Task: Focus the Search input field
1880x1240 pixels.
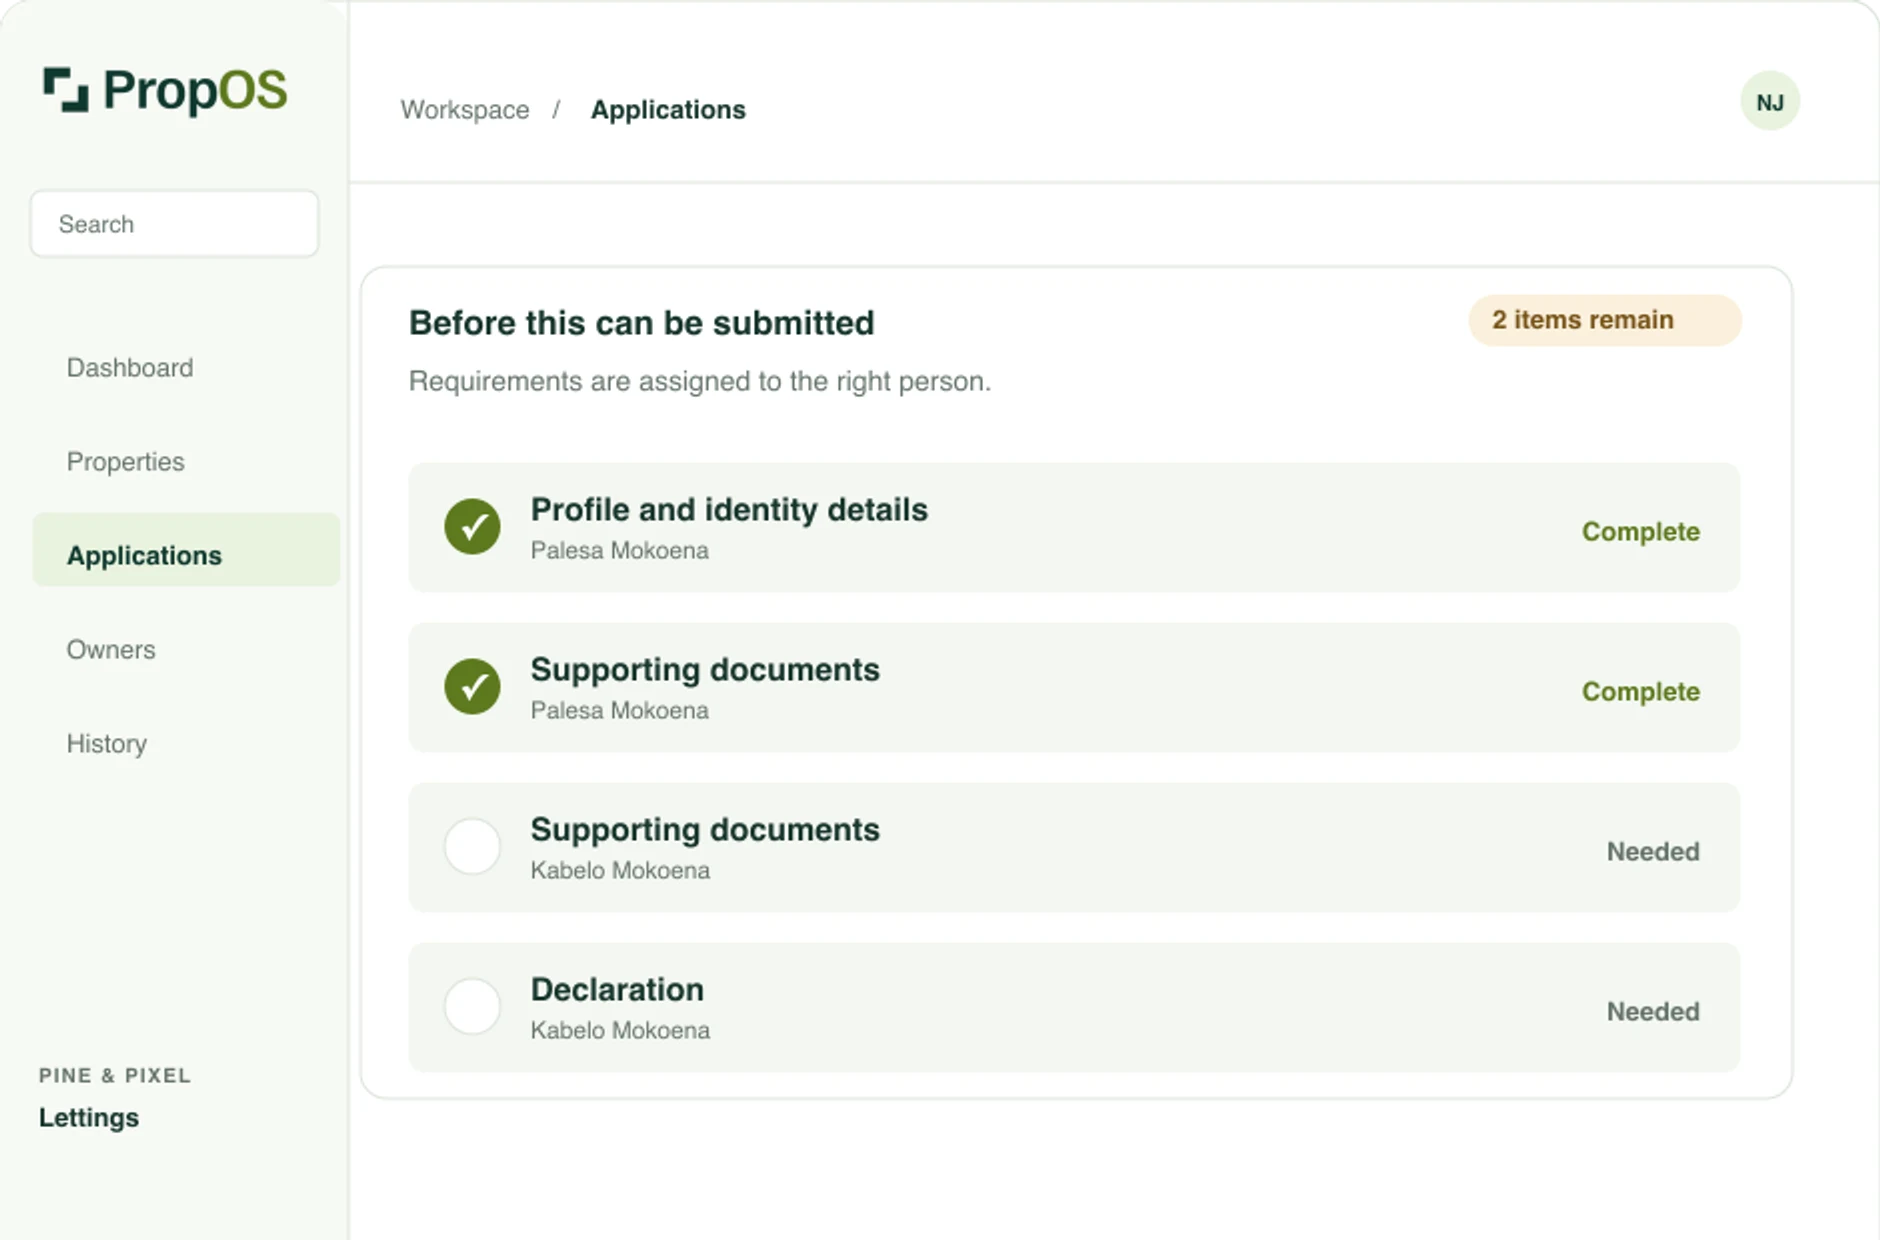Action: [175, 224]
